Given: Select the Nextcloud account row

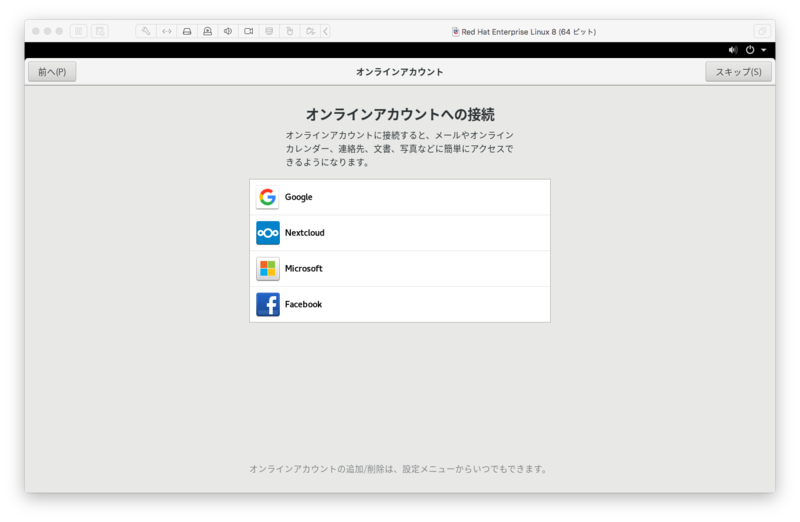Looking at the screenshot, I should pos(400,233).
